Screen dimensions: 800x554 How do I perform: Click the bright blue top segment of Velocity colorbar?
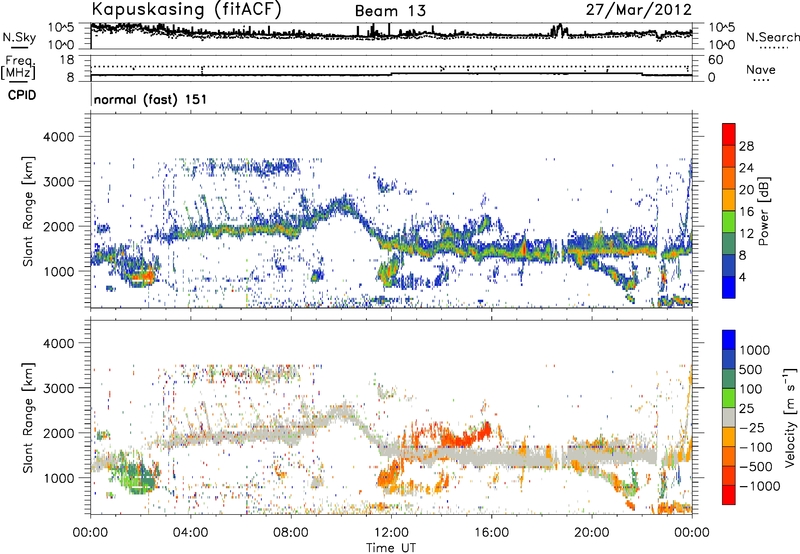(x=729, y=340)
